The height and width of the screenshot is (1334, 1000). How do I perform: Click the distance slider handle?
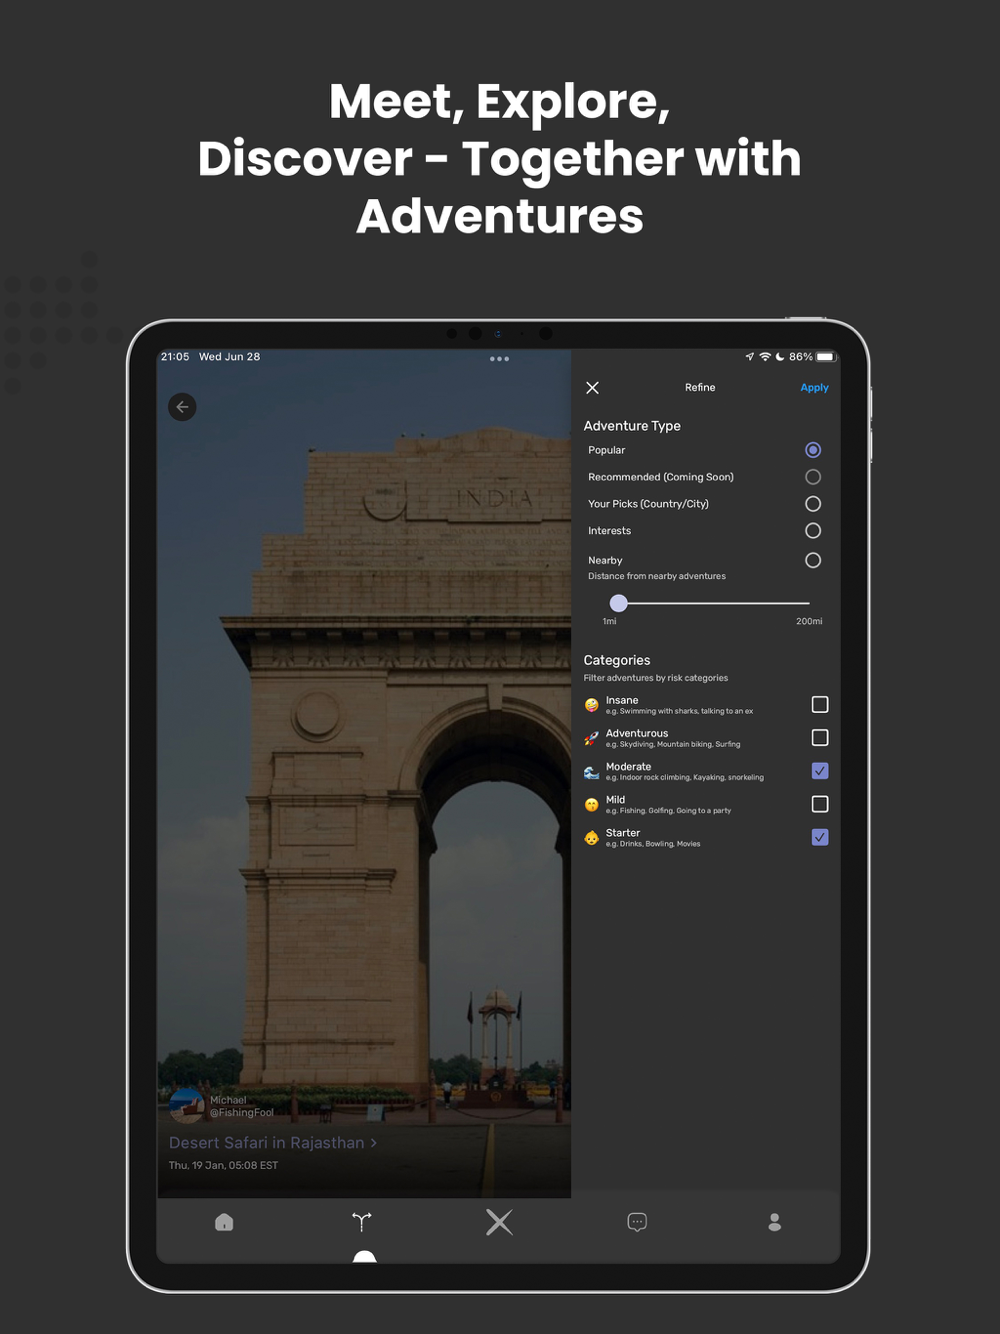coord(619,603)
